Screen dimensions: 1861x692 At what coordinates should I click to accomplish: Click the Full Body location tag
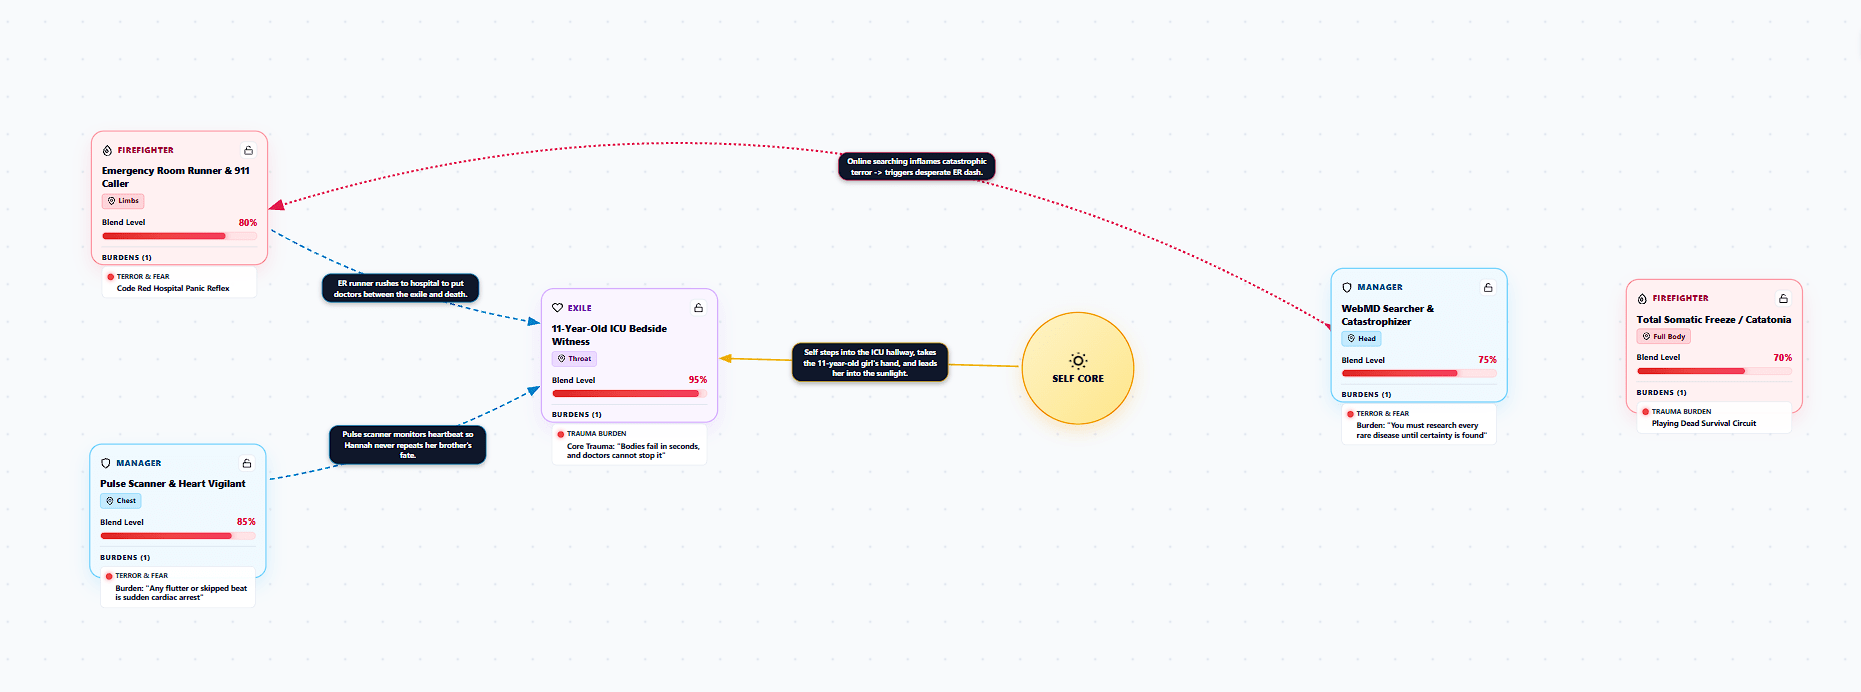pyautogui.click(x=1663, y=337)
